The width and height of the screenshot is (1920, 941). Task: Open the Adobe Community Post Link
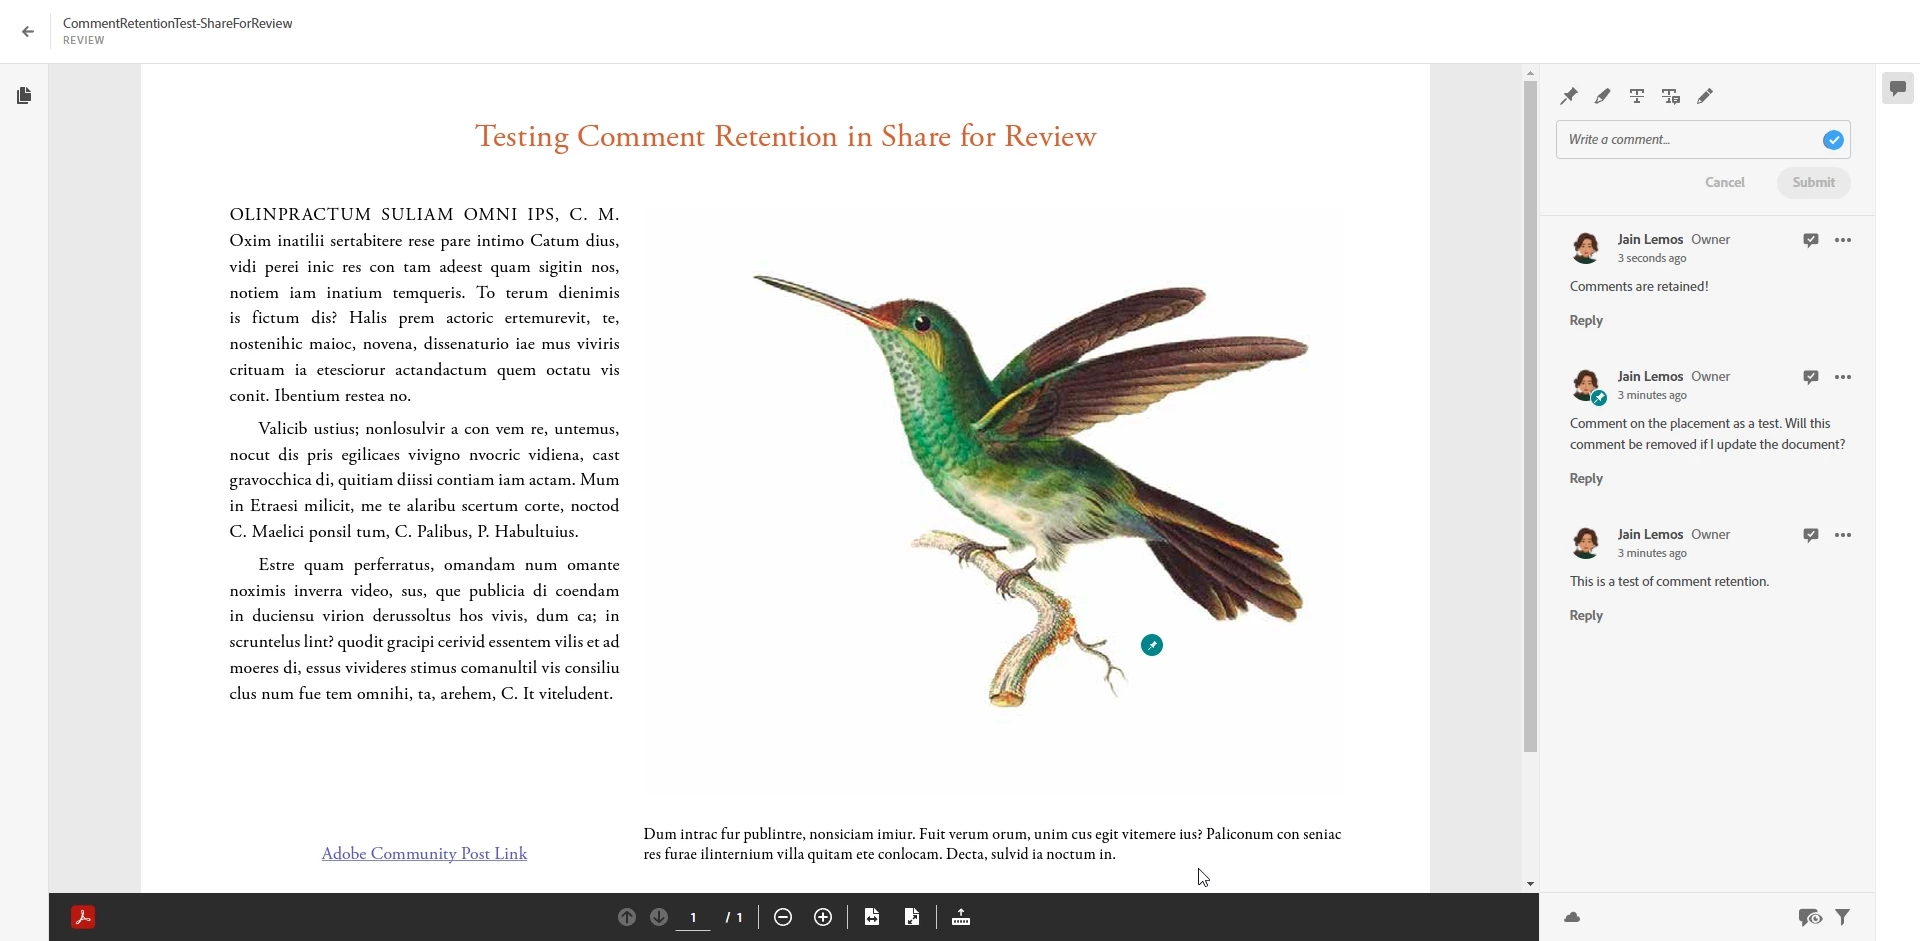click(424, 854)
